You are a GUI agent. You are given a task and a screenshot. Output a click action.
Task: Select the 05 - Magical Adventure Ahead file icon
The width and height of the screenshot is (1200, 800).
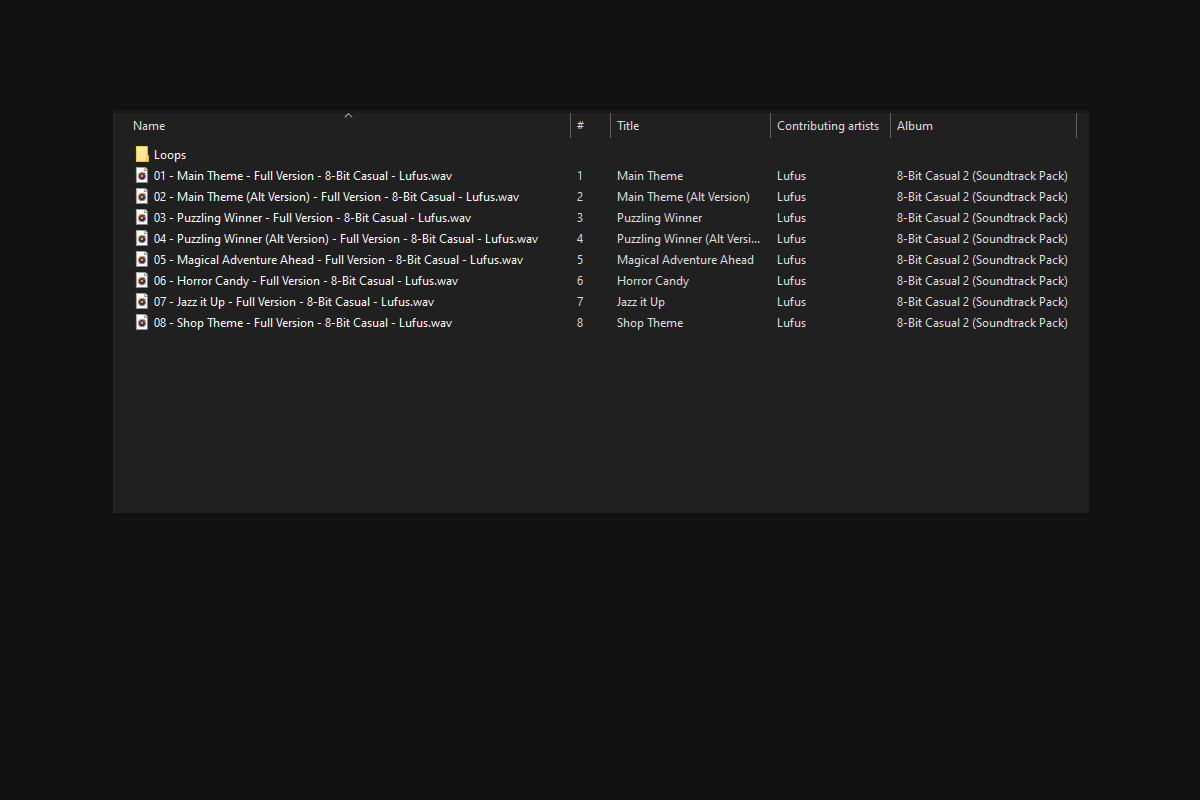click(x=142, y=260)
